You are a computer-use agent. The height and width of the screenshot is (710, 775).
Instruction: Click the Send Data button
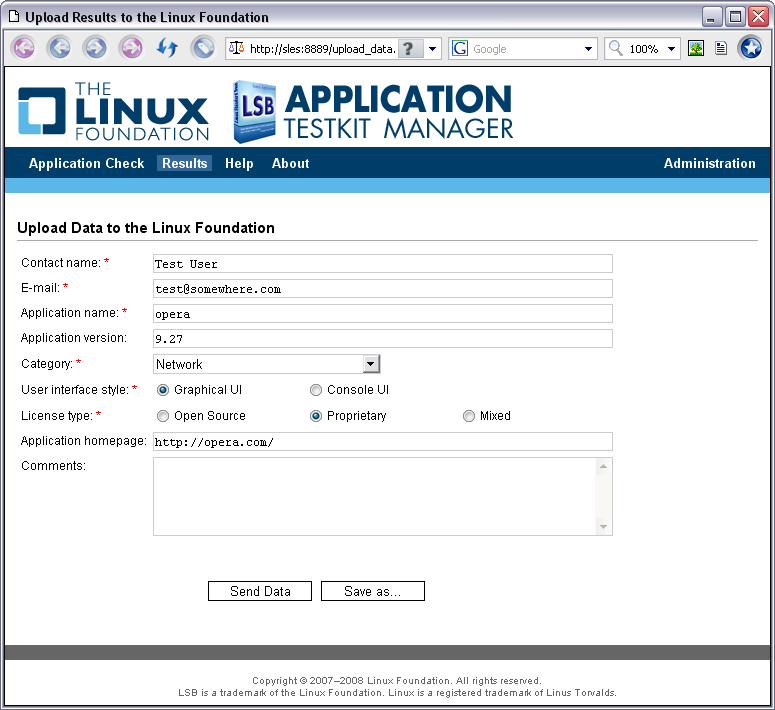260,591
